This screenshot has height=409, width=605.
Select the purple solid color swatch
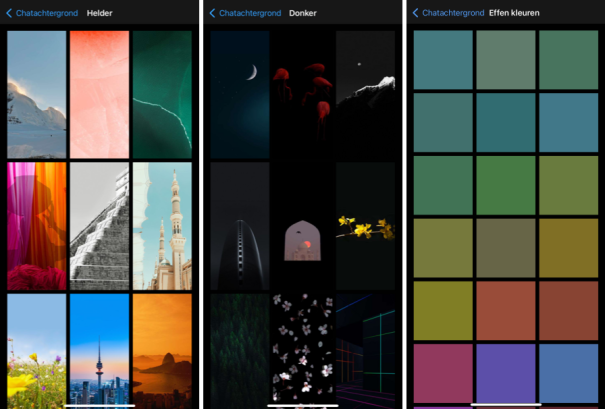[506, 374]
